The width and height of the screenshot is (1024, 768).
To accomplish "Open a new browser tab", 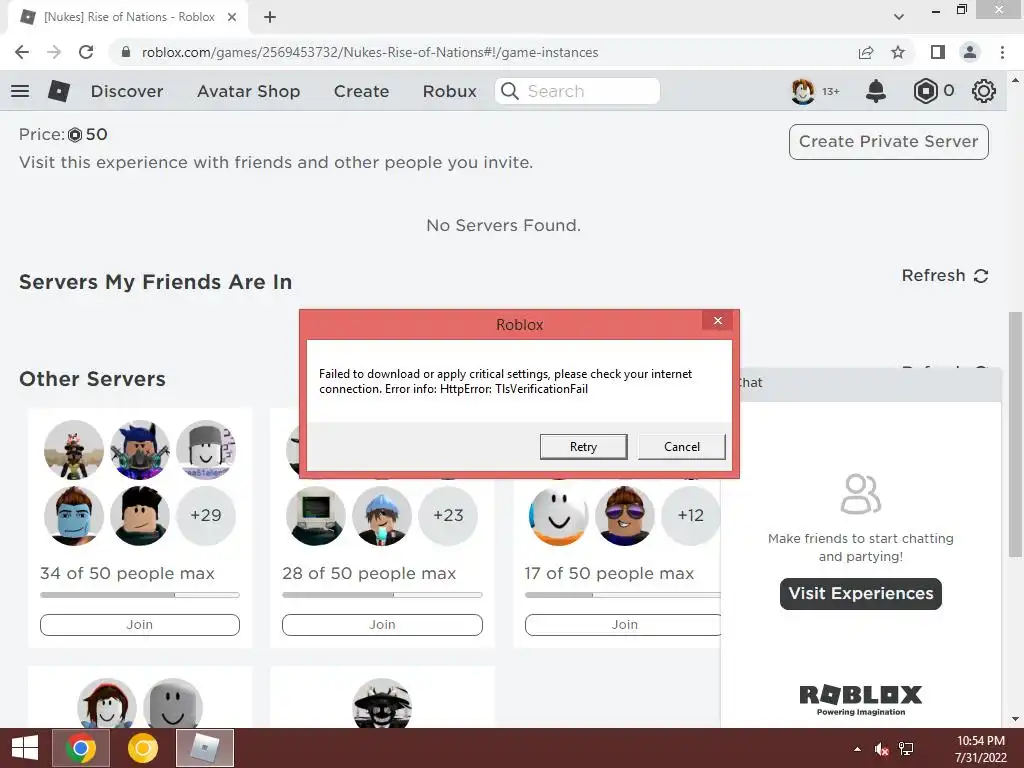I will pyautogui.click(x=270, y=17).
